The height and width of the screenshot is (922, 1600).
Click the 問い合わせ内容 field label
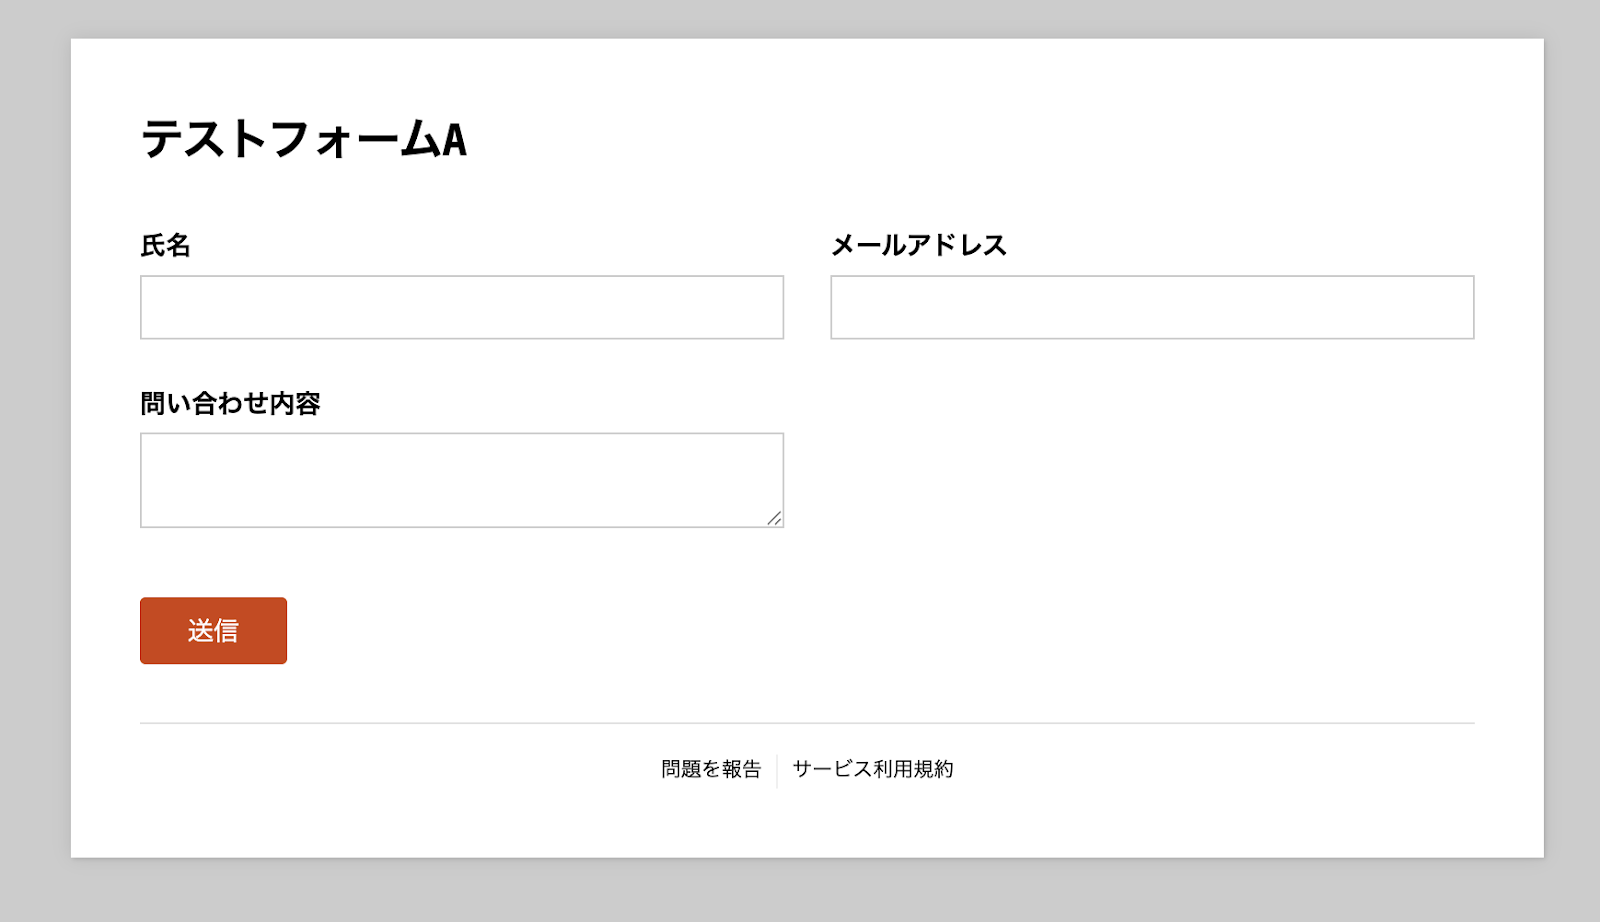click(x=230, y=403)
